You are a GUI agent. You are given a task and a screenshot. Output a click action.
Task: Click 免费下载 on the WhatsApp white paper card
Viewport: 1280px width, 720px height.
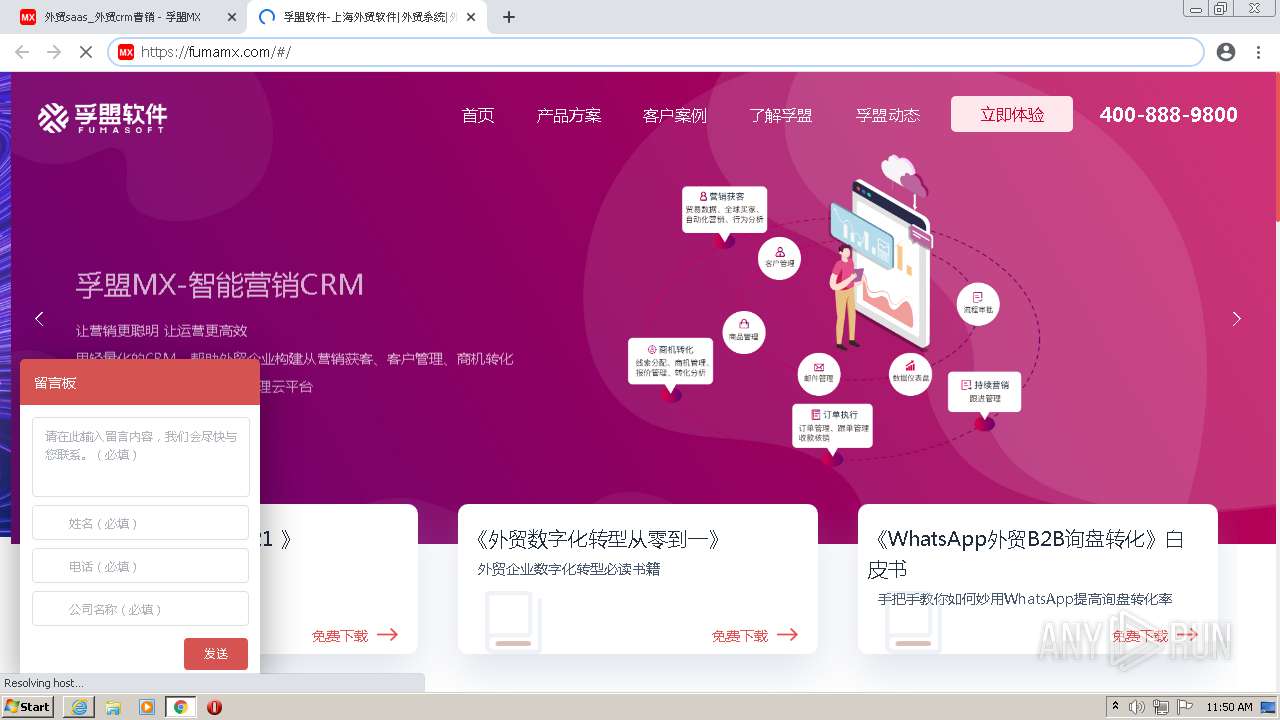click(x=1155, y=635)
